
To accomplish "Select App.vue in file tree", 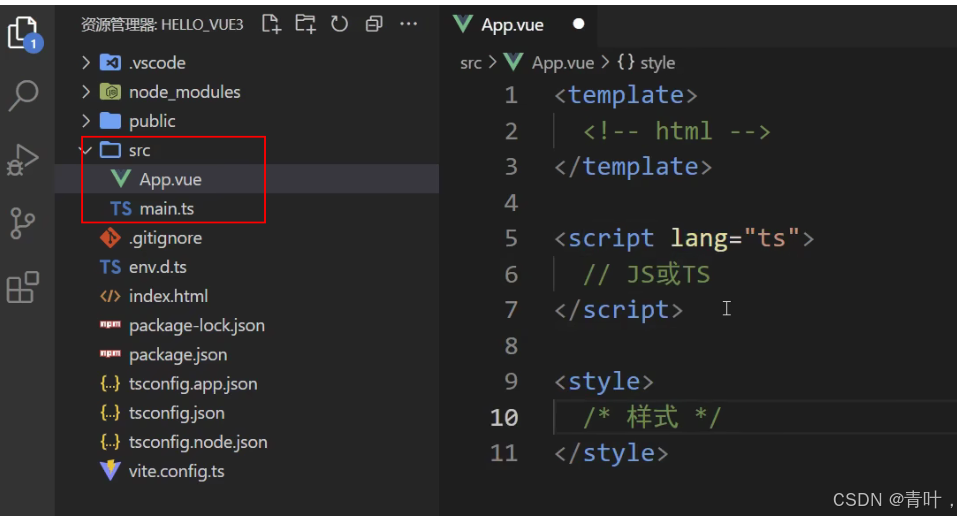I will tap(170, 179).
